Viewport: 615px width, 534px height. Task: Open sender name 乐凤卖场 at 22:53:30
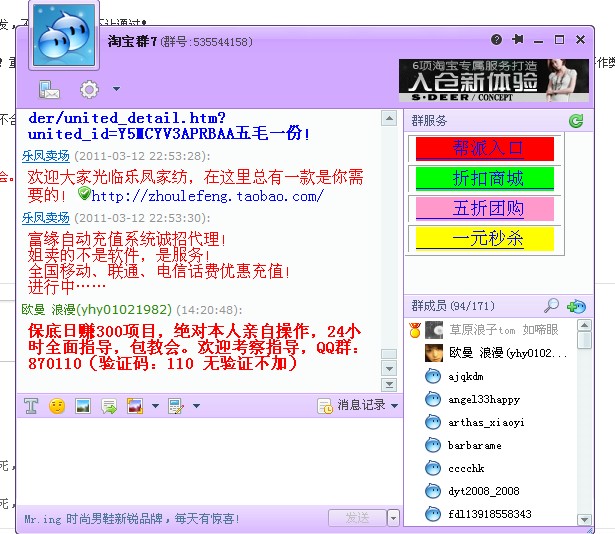[45, 218]
